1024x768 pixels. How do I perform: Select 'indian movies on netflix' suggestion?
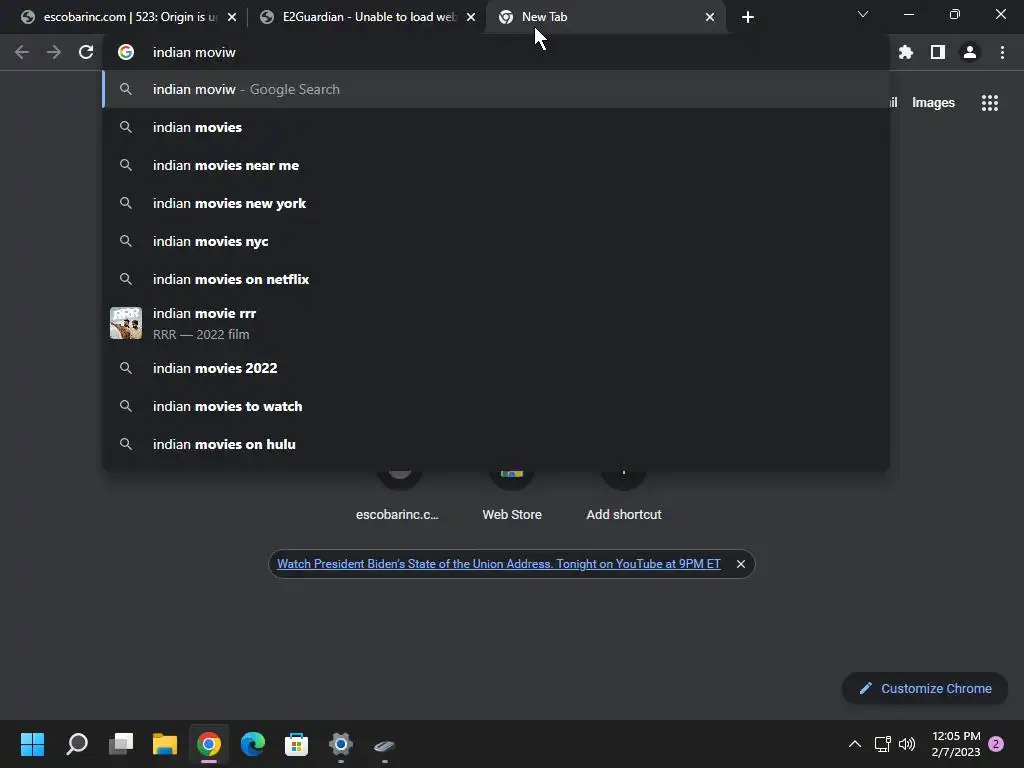[x=496, y=279]
